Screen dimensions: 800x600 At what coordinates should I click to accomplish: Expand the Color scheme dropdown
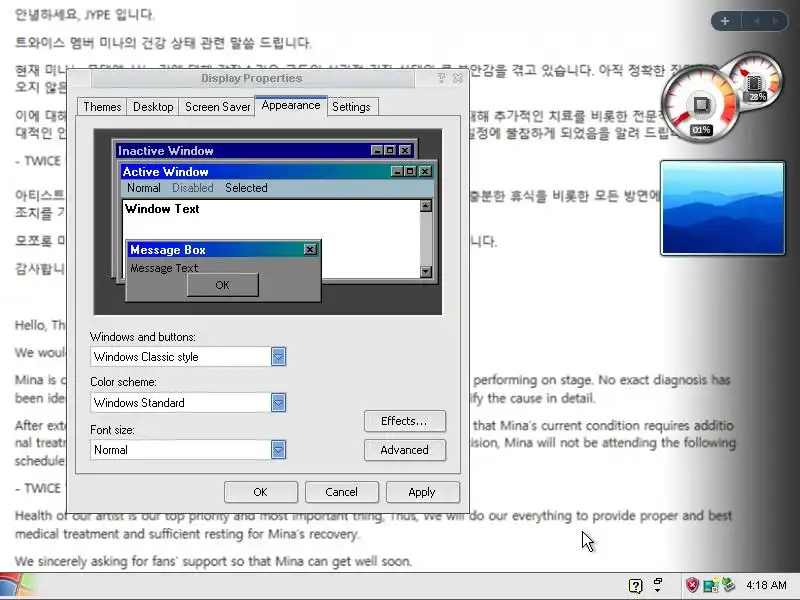[x=278, y=403]
